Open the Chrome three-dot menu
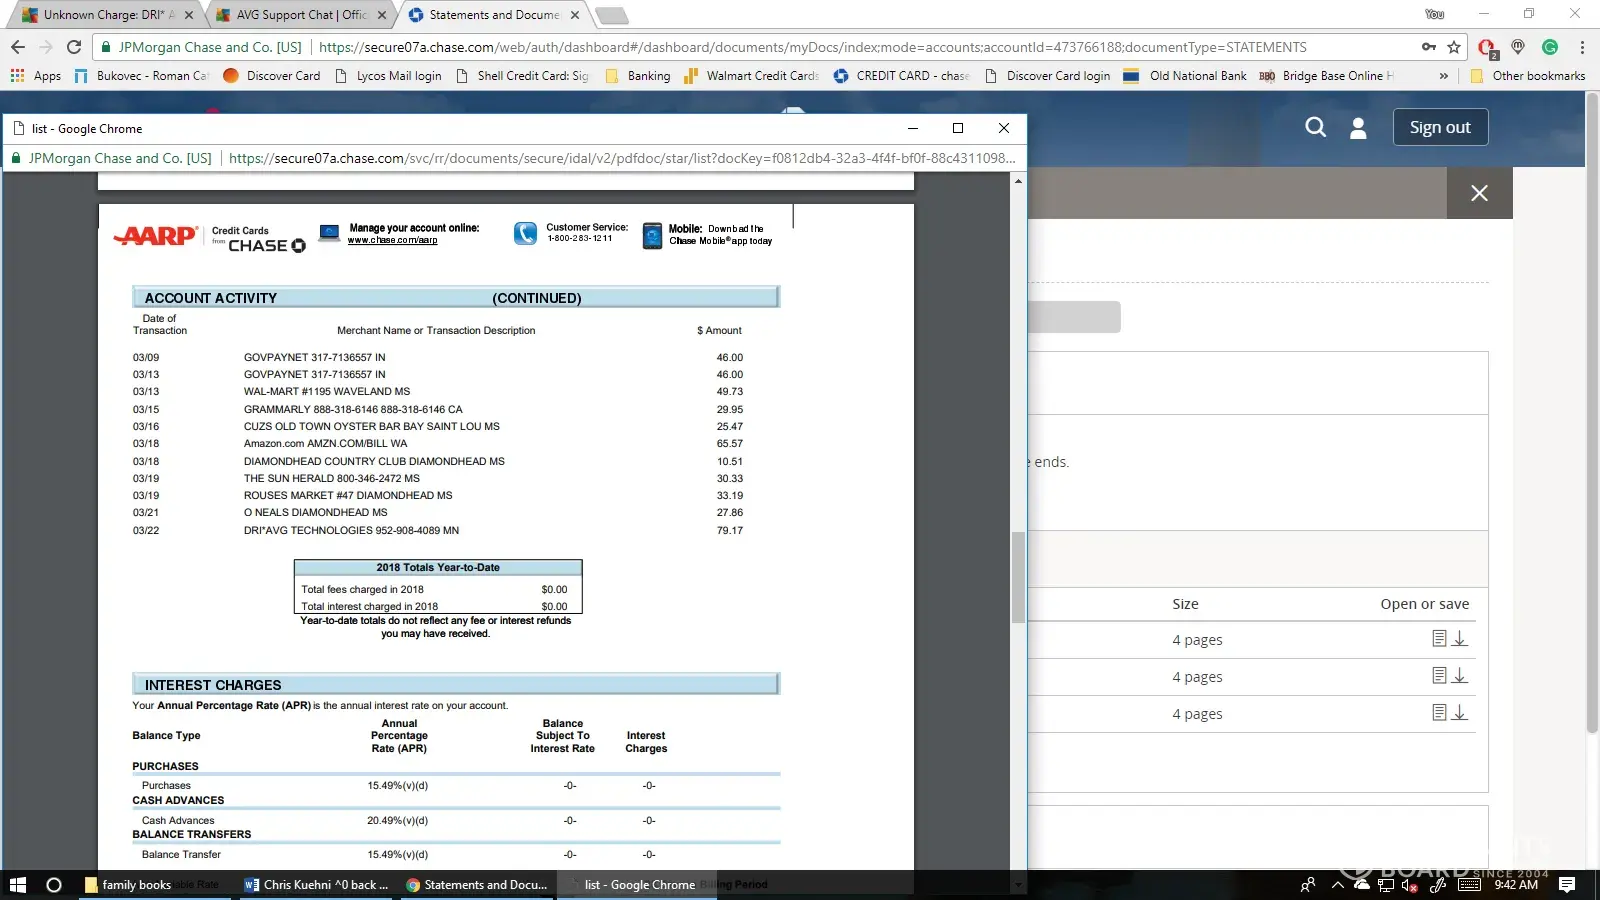The width and height of the screenshot is (1600, 900). [1582, 47]
